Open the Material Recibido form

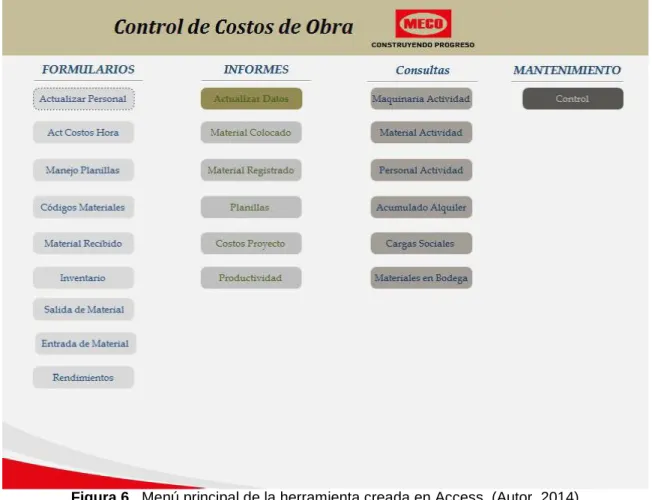pos(83,243)
